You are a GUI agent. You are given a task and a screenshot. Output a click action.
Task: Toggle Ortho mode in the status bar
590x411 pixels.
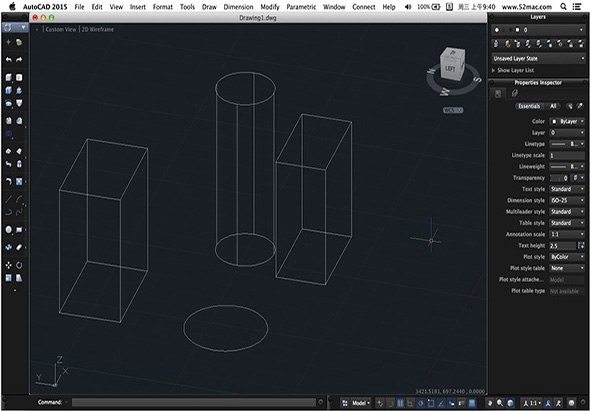[x=411, y=403]
